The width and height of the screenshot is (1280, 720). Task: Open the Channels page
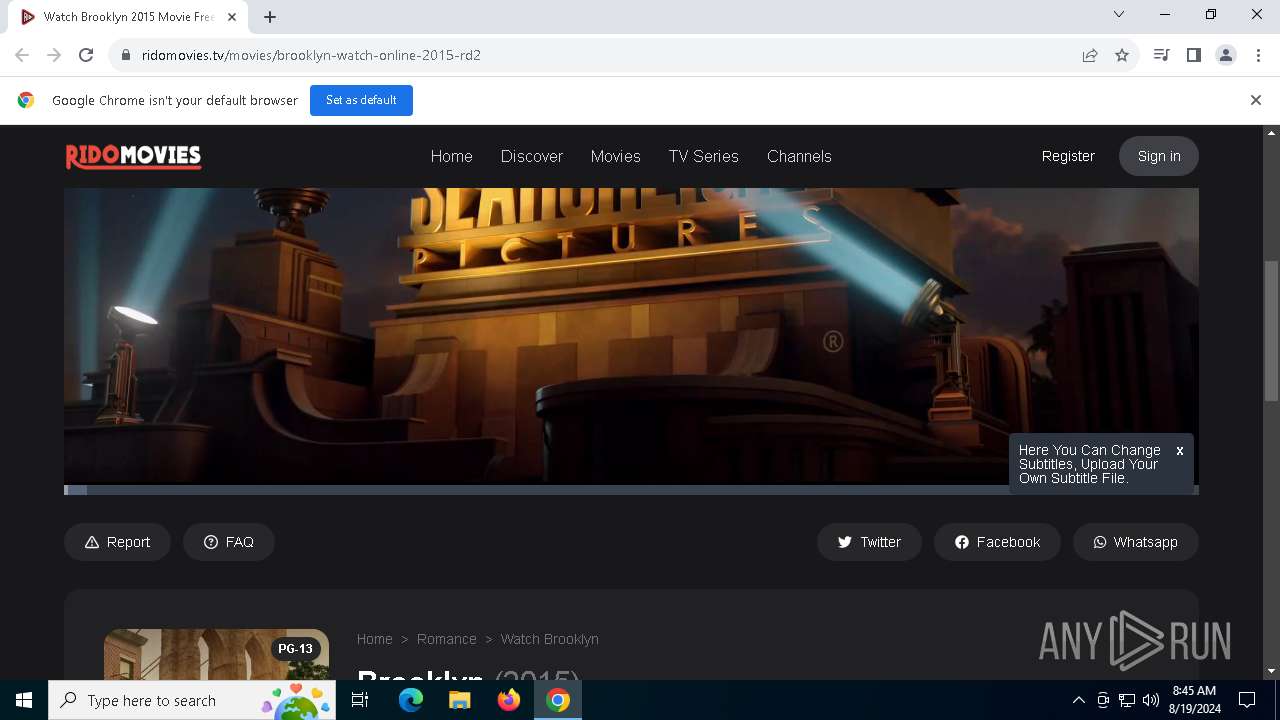click(x=799, y=156)
